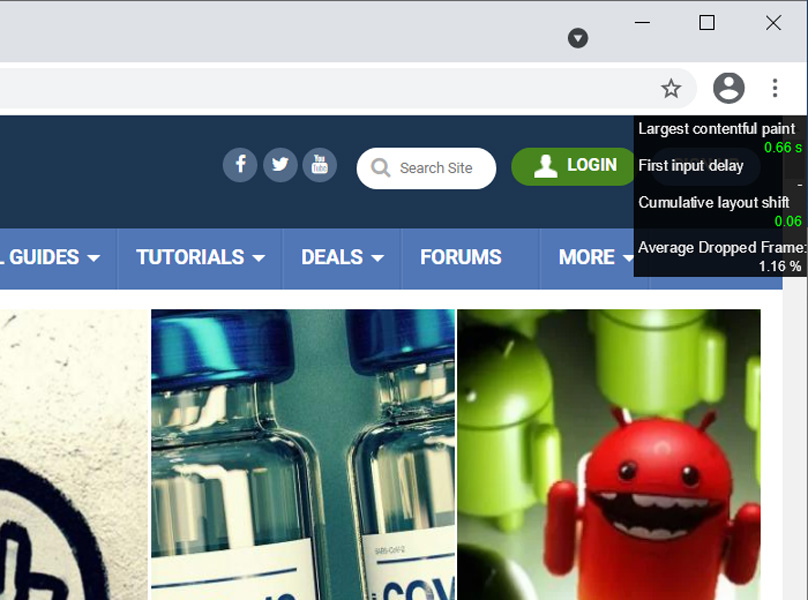Open the Twitter social icon
This screenshot has height=600, width=808.
click(x=280, y=165)
